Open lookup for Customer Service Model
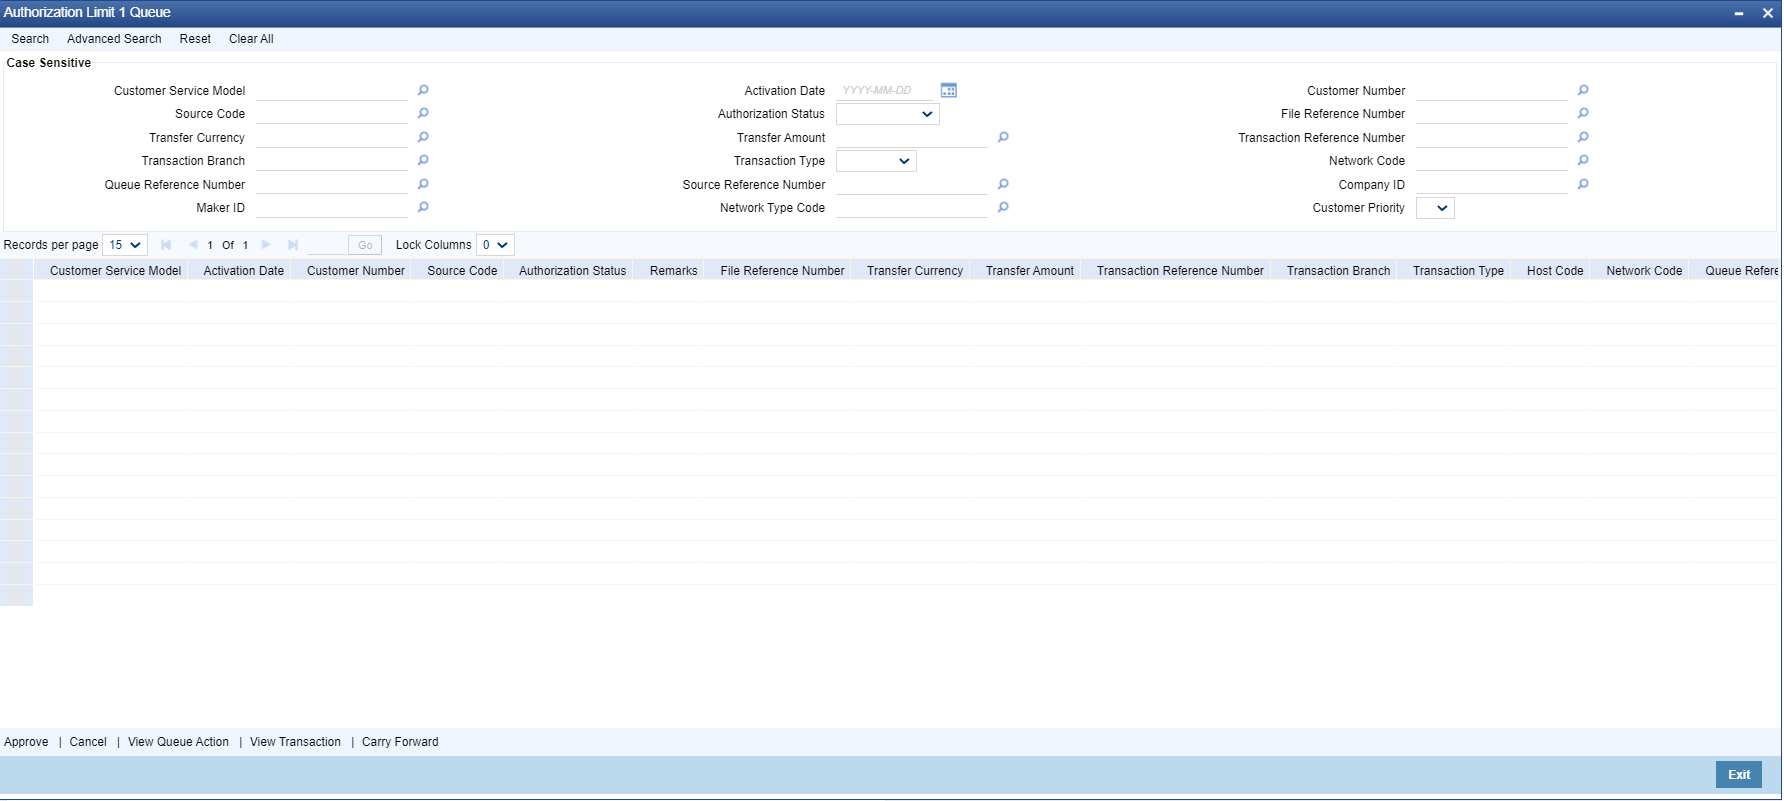The width and height of the screenshot is (1784, 801). pos(423,90)
